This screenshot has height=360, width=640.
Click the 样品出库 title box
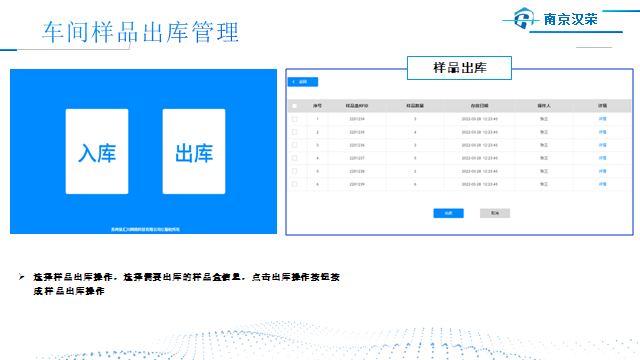[x=460, y=68]
